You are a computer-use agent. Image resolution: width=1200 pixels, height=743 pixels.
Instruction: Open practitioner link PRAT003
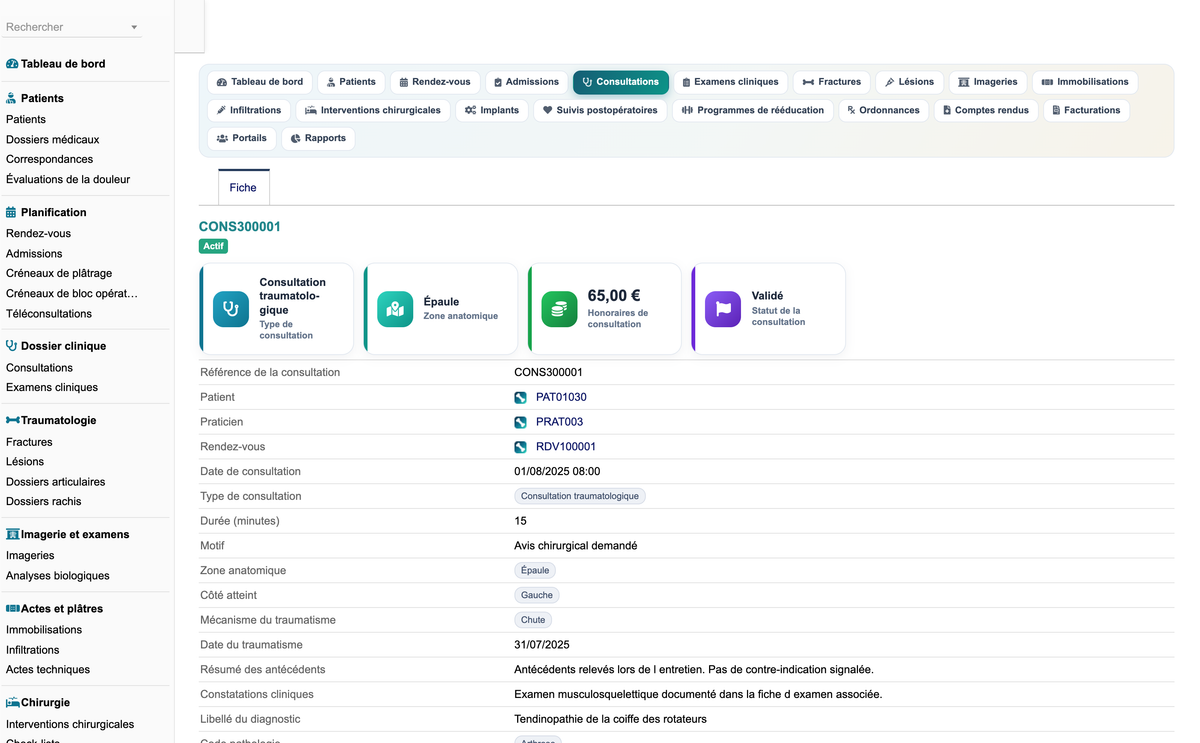[559, 422]
